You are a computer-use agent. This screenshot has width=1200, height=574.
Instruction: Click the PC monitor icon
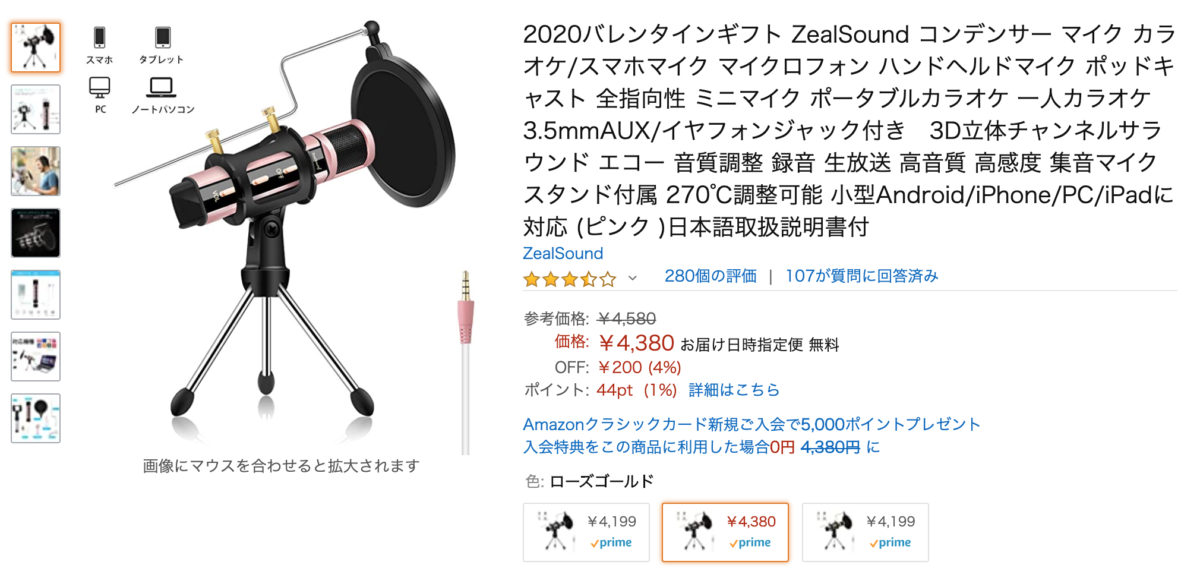pos(100,87)
